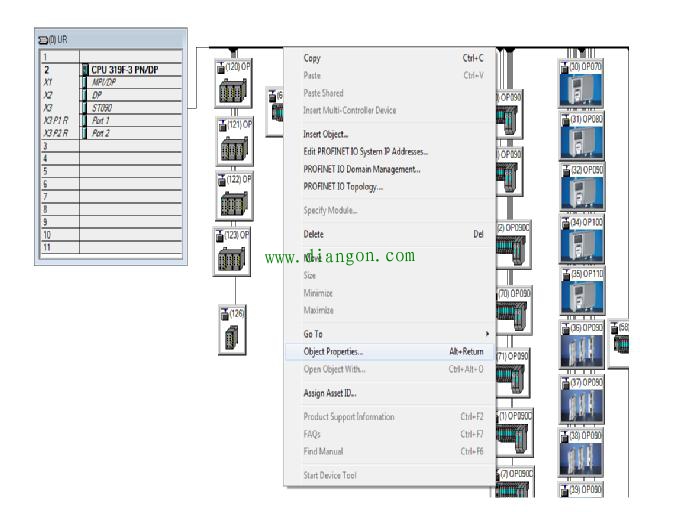679x512 pixels.
Task: Open PROFINET IO Topology dialog
Action: point(343,186)
